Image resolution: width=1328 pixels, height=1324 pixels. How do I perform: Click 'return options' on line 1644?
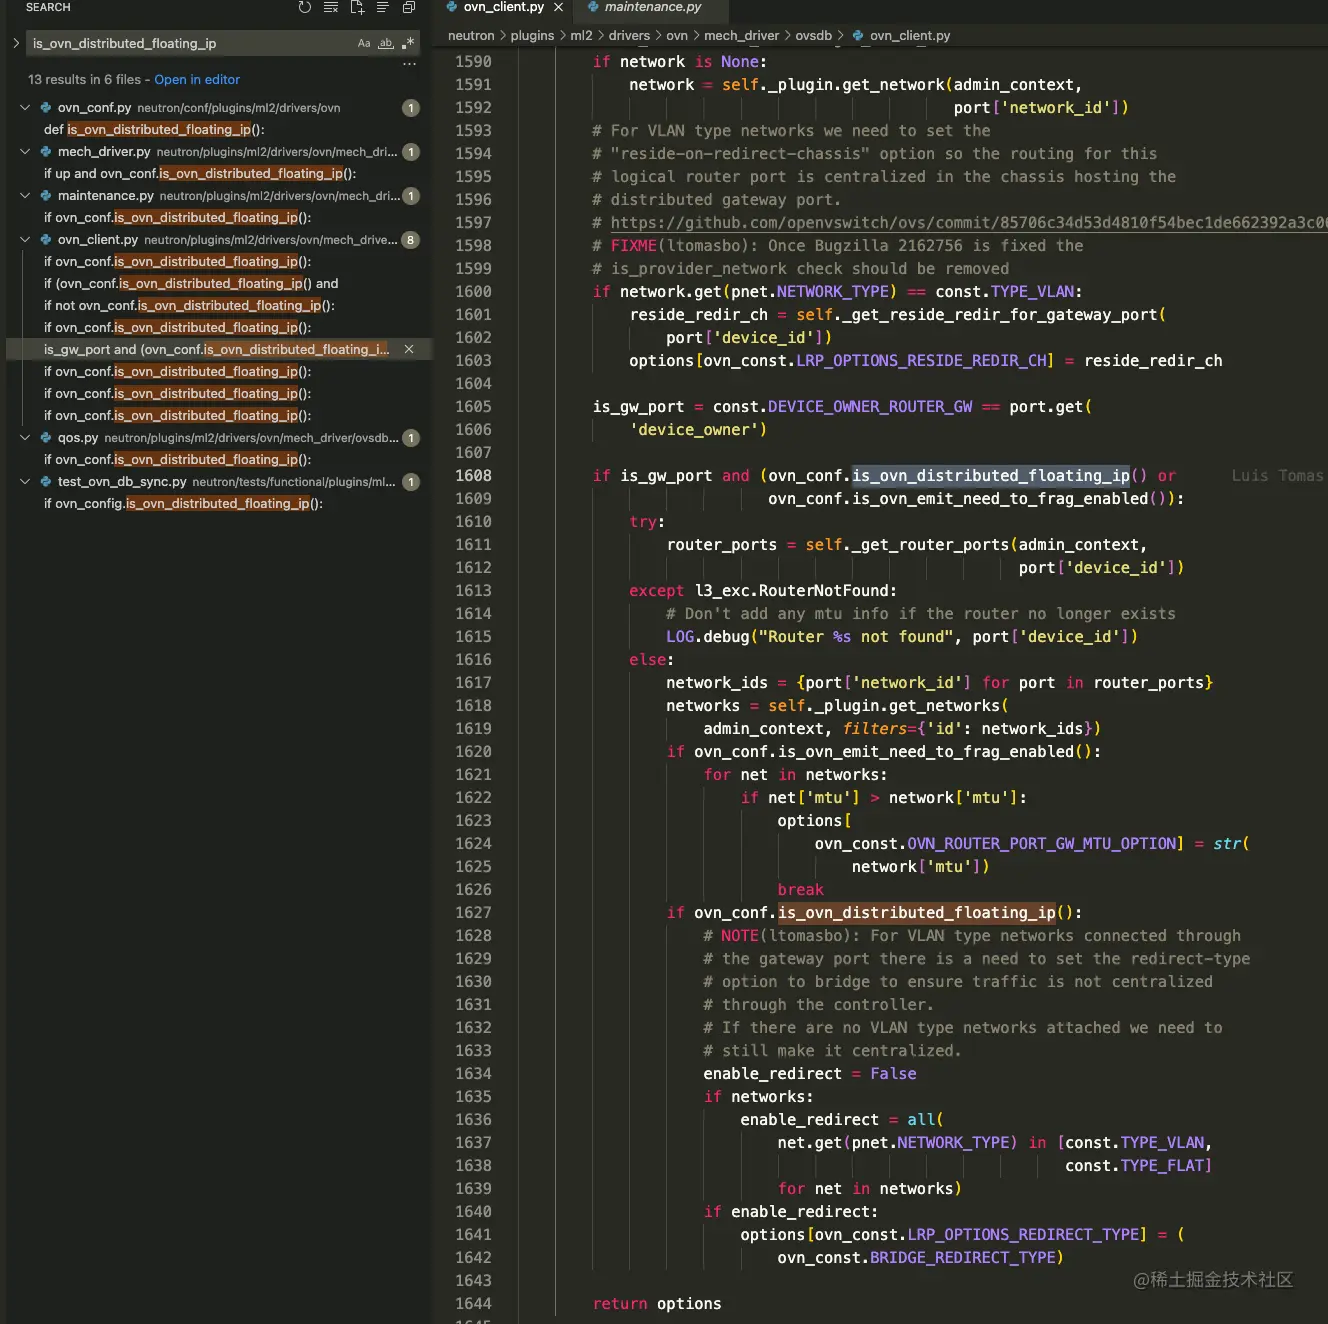click(x=656, y=1303)
